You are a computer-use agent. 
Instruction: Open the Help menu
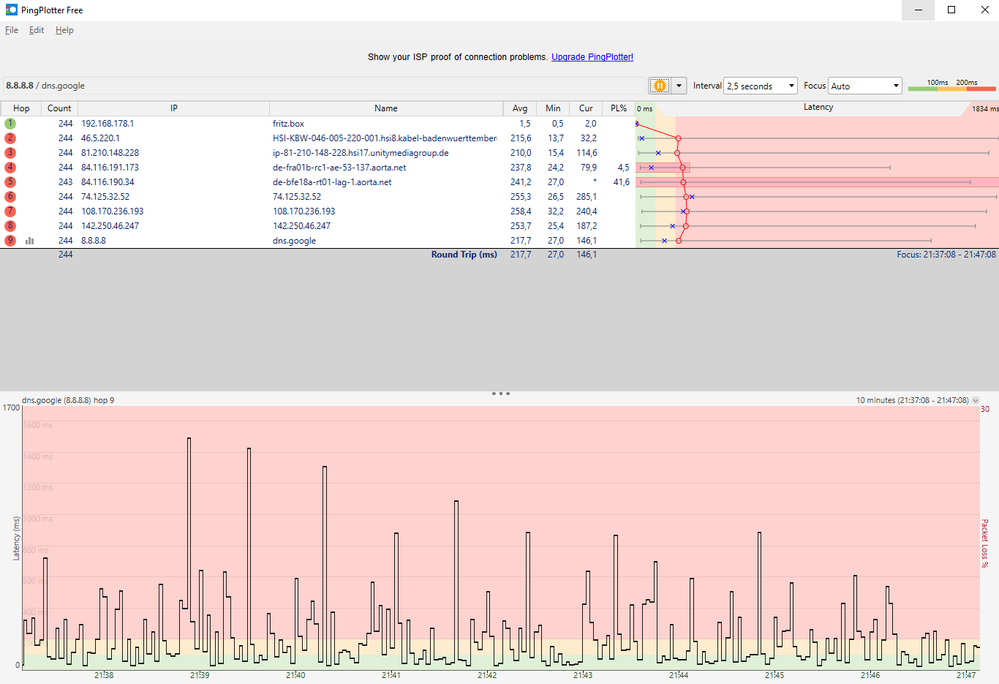click(x=64, y=30)
